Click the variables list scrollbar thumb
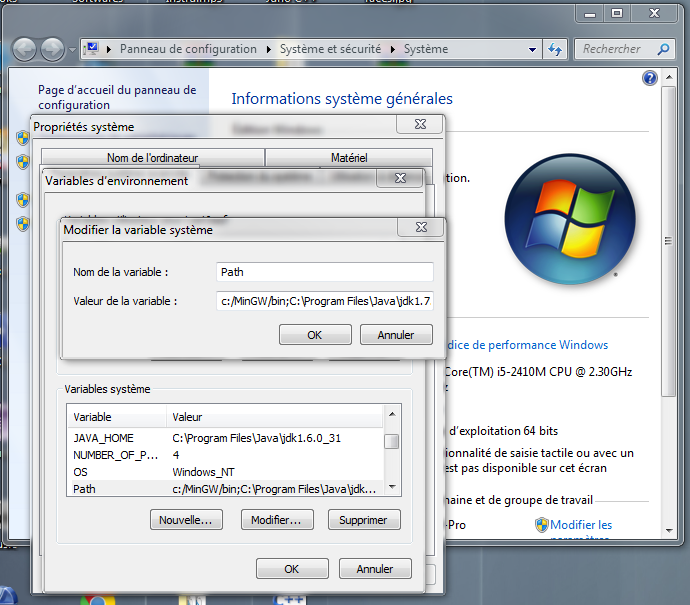Viewport: 690px width, 605px height. click(392, 441)
